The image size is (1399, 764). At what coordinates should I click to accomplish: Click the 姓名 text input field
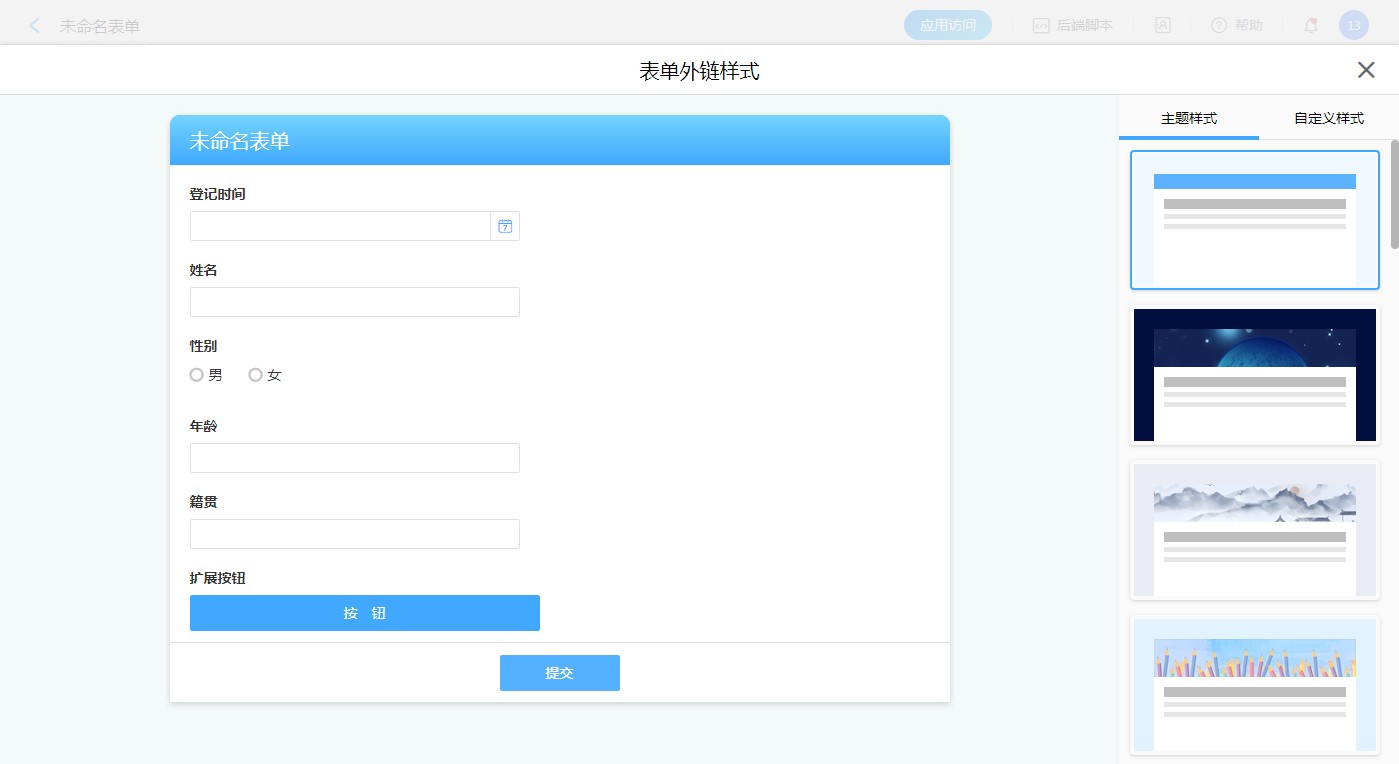pos(354,302)
